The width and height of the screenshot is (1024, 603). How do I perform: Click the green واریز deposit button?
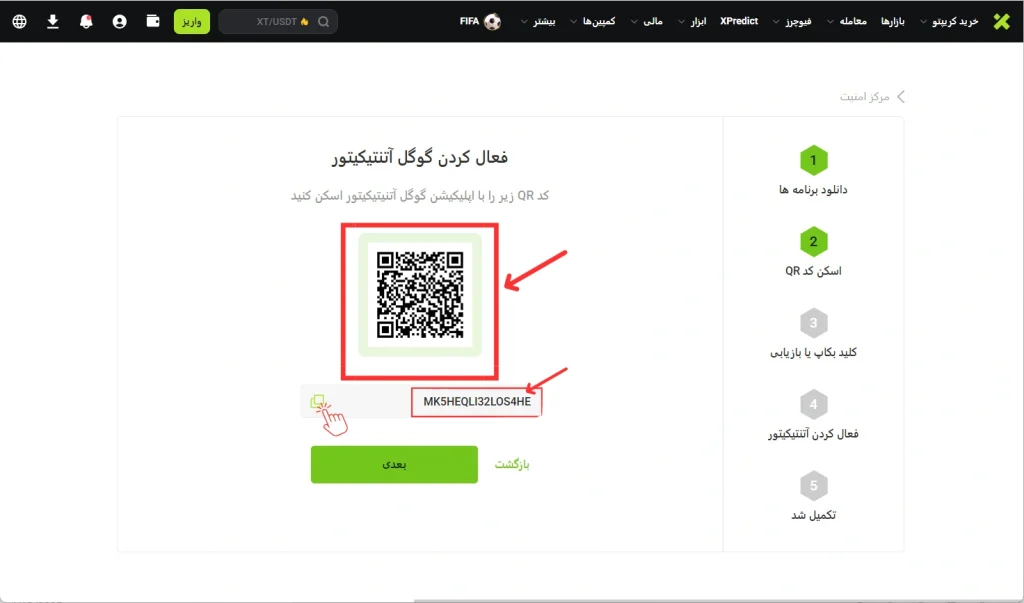(191, 22)
